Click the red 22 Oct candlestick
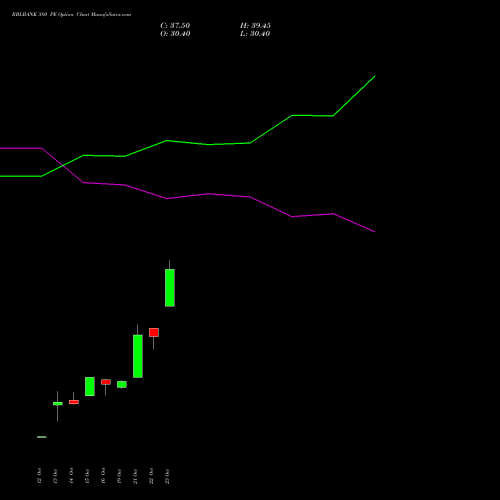 (x=154, y=332)
